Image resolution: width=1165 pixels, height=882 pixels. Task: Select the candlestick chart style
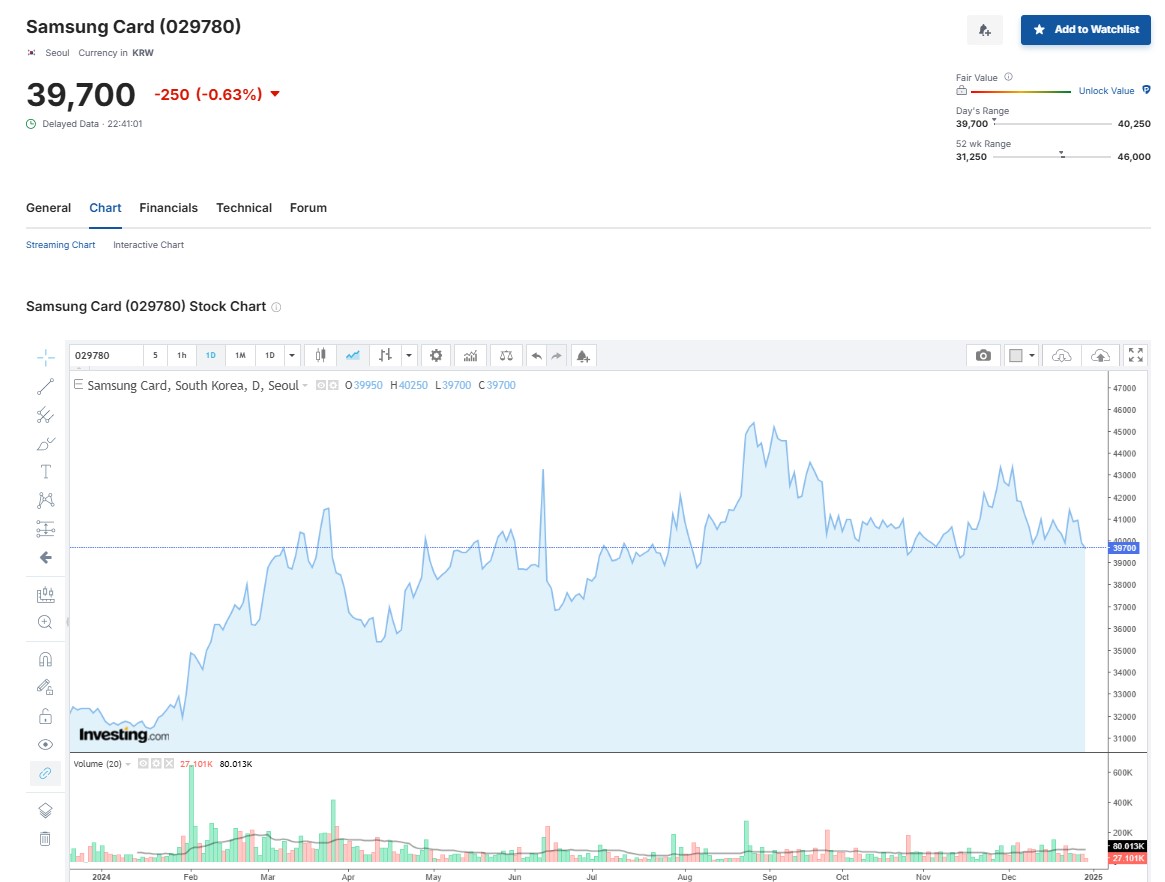(320, 355)
